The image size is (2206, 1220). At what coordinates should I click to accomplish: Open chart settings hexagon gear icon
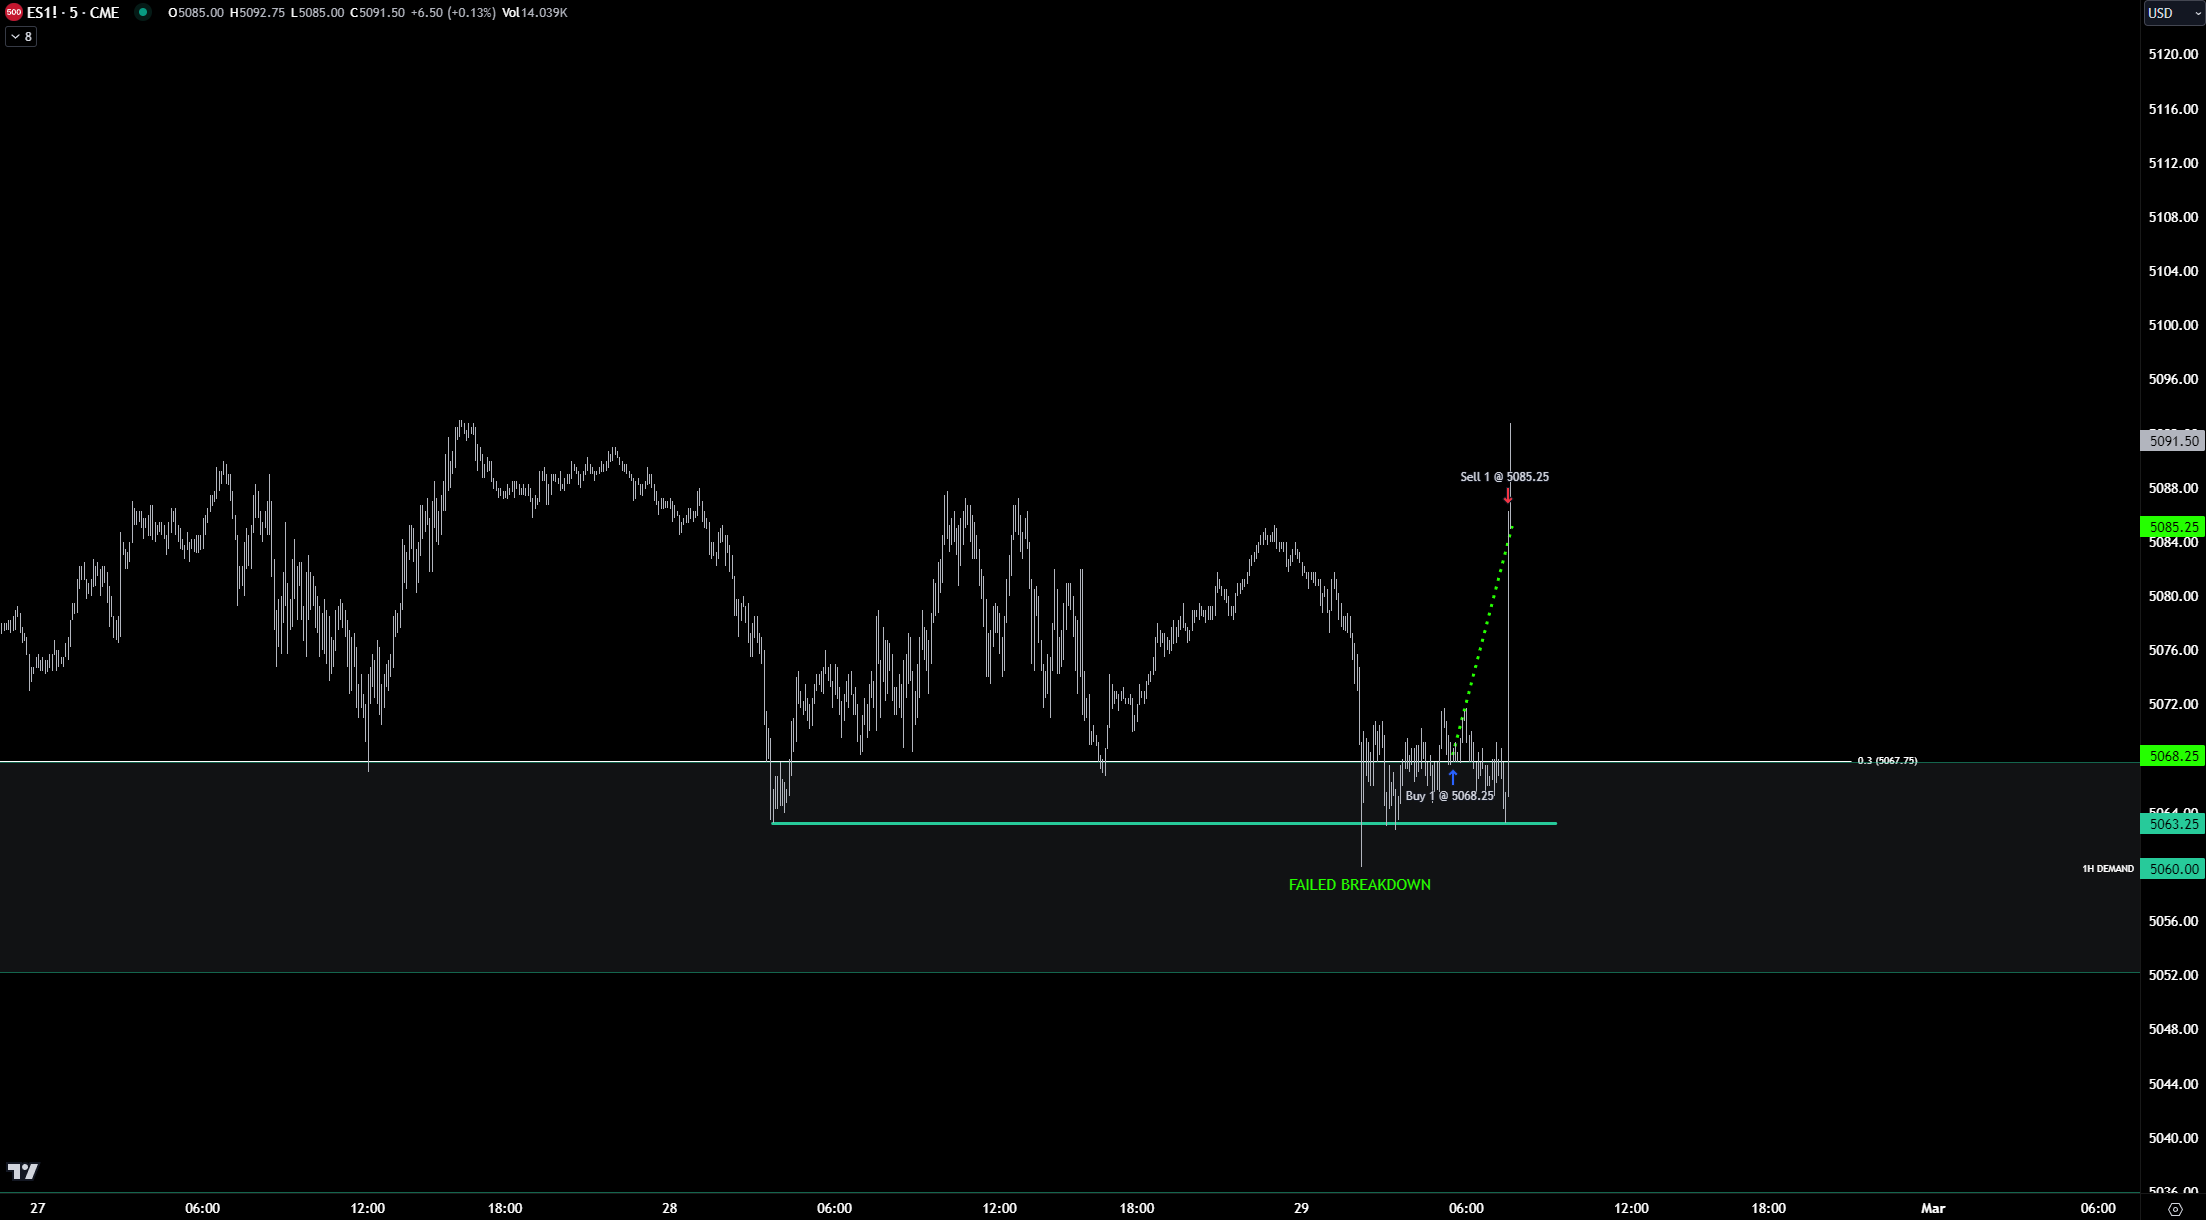tap(2174, 1209)
